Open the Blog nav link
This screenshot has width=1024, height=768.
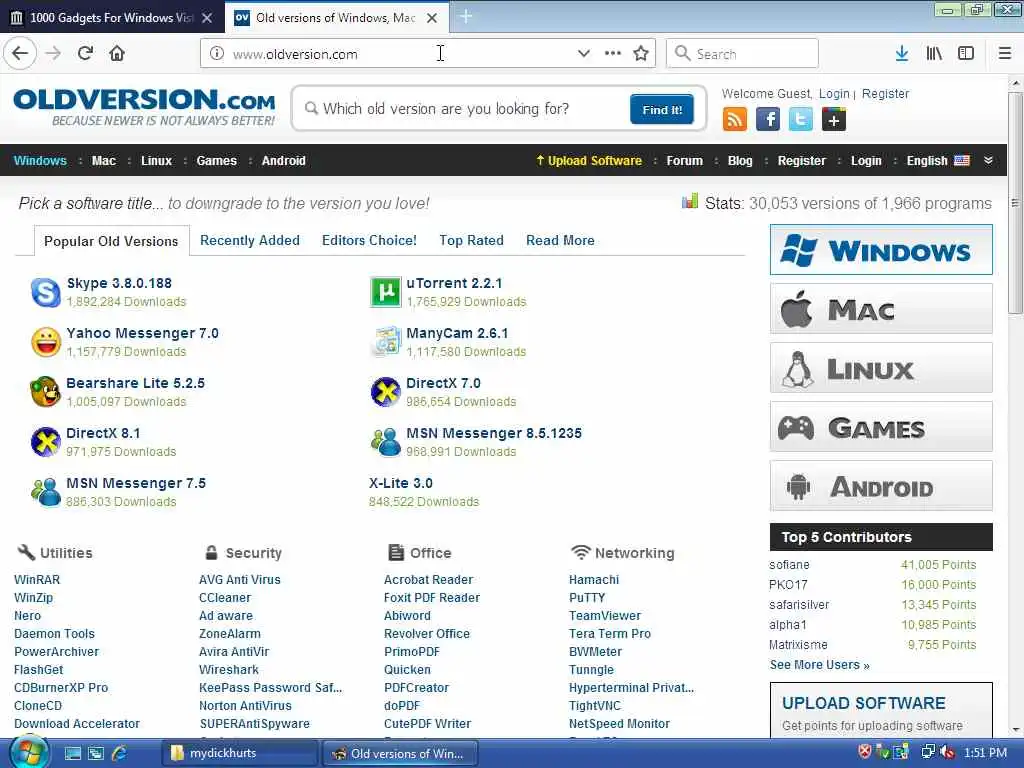[740, 161]
